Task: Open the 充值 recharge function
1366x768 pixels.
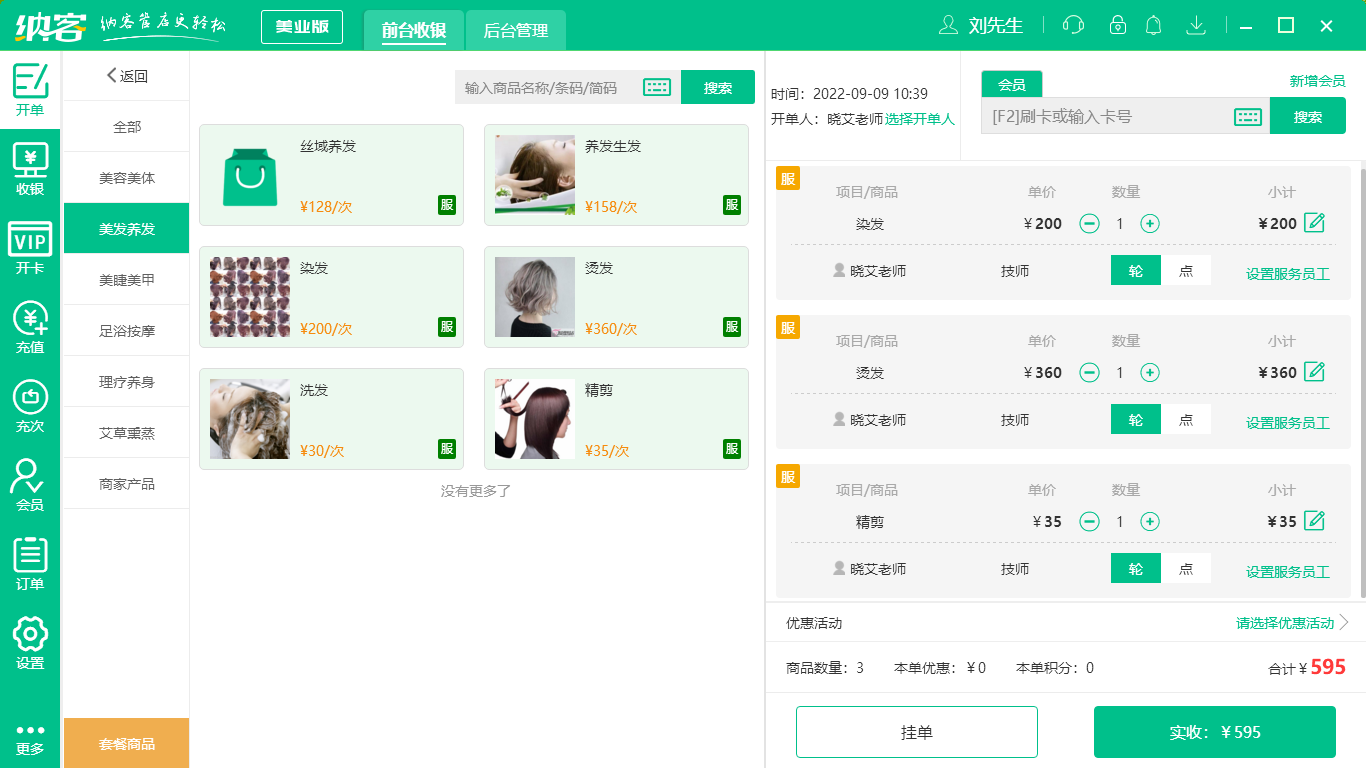Action: tap(30, 330)
